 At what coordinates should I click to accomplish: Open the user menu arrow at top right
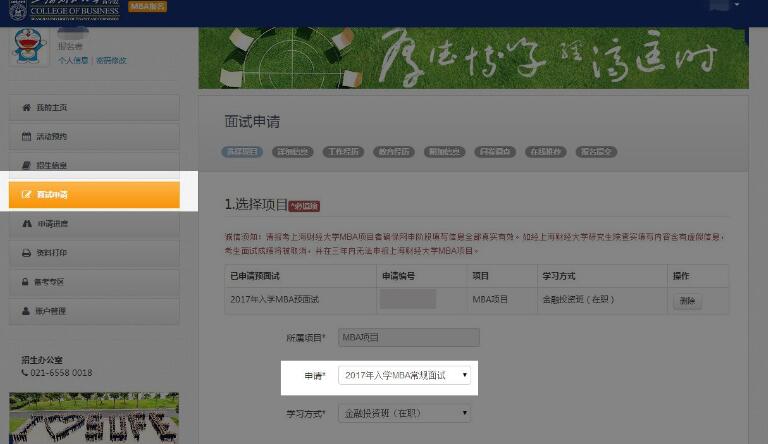(x=737, y=5)
